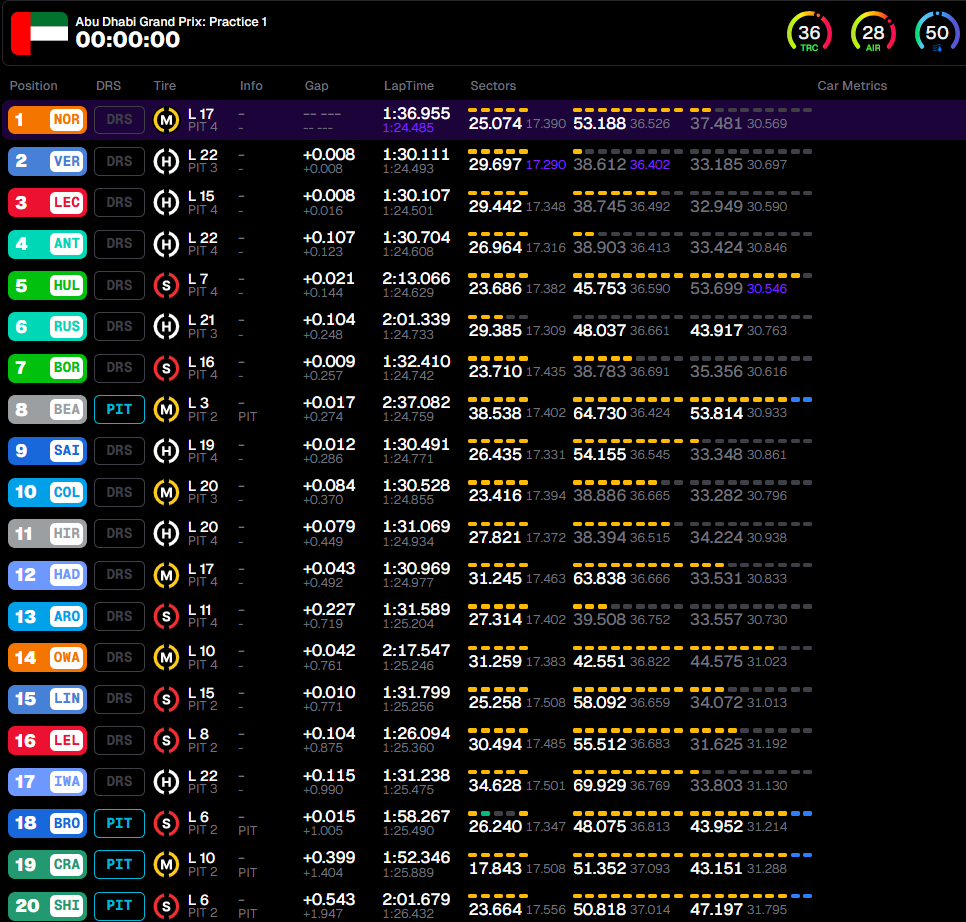Click SHI's gap value +0.543

pos(329,899)
